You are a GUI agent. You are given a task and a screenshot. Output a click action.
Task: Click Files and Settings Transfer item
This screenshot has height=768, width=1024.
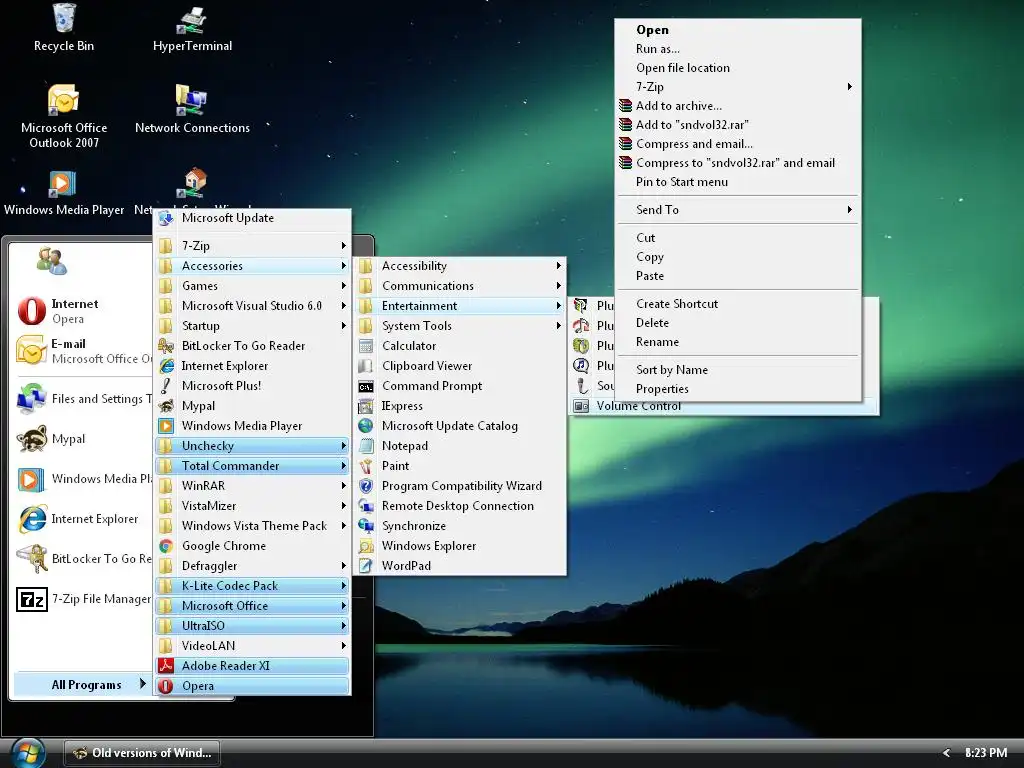(x=84, y=399)
